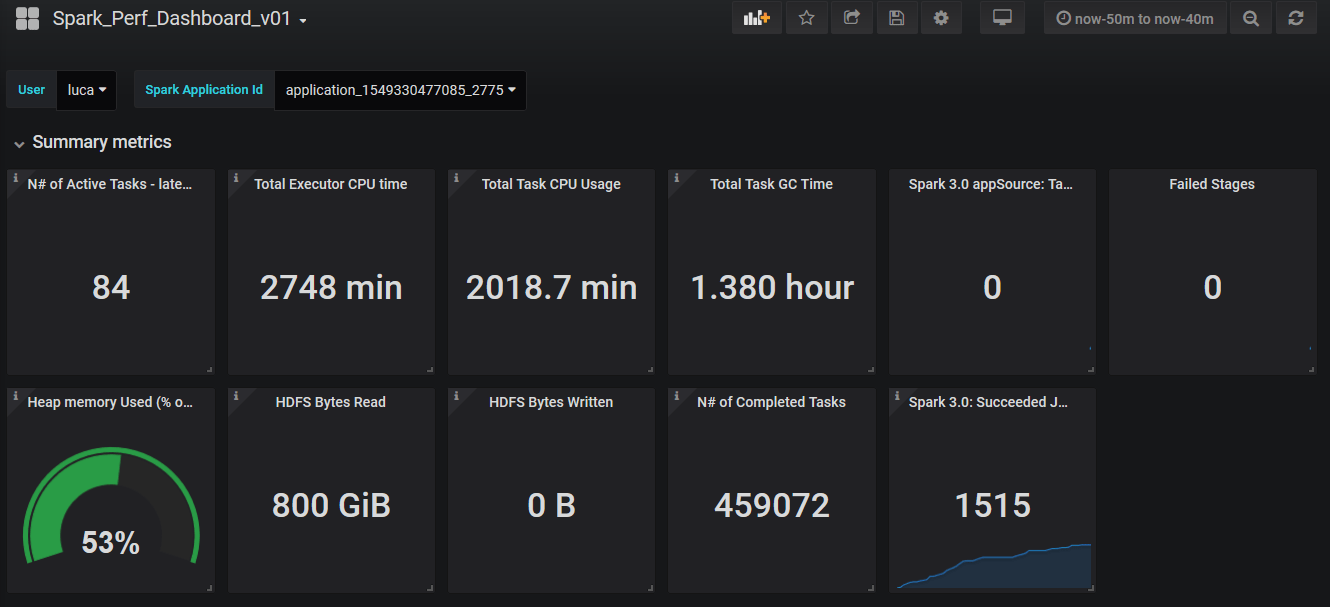Open the User luca dropdown
This screenshot has width=1330, height=607.
coord(86,89)
